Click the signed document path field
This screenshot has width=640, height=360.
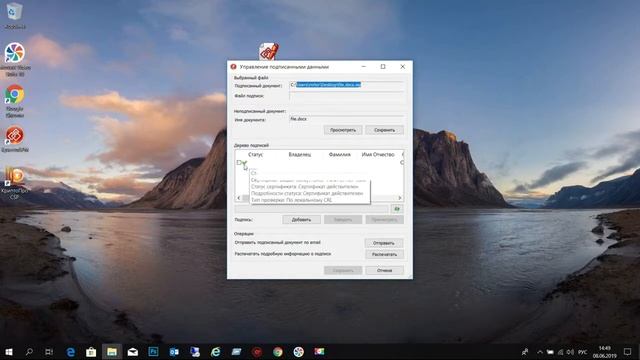point(346,85)
